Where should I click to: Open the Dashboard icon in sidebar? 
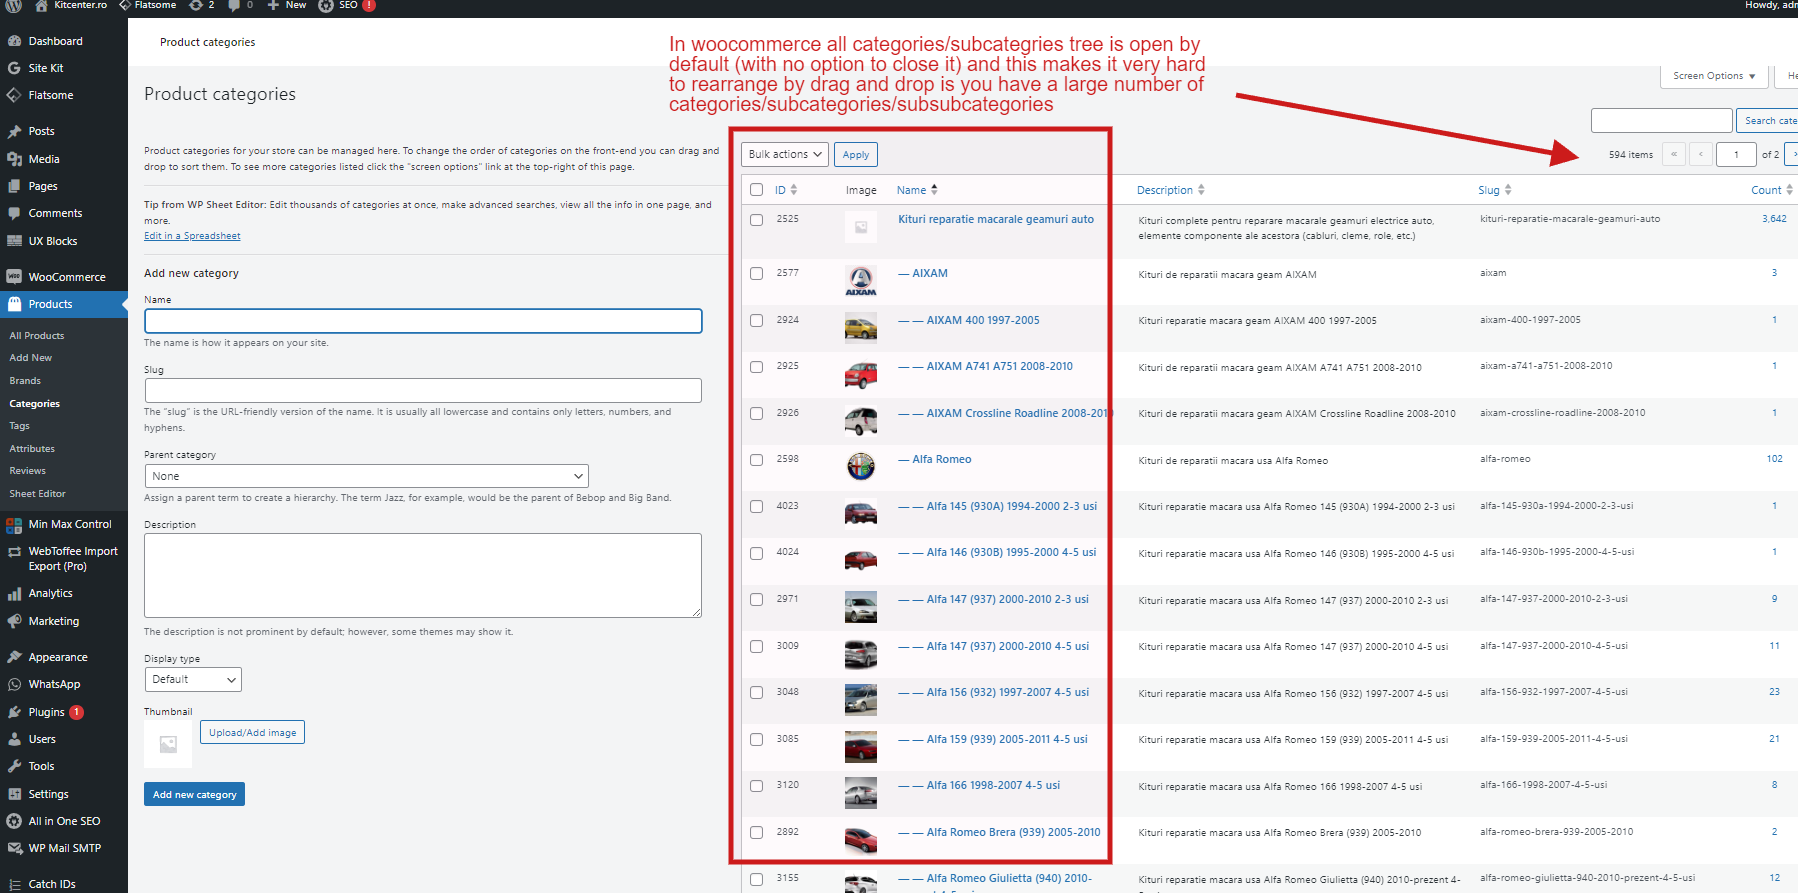pos(14,41)
